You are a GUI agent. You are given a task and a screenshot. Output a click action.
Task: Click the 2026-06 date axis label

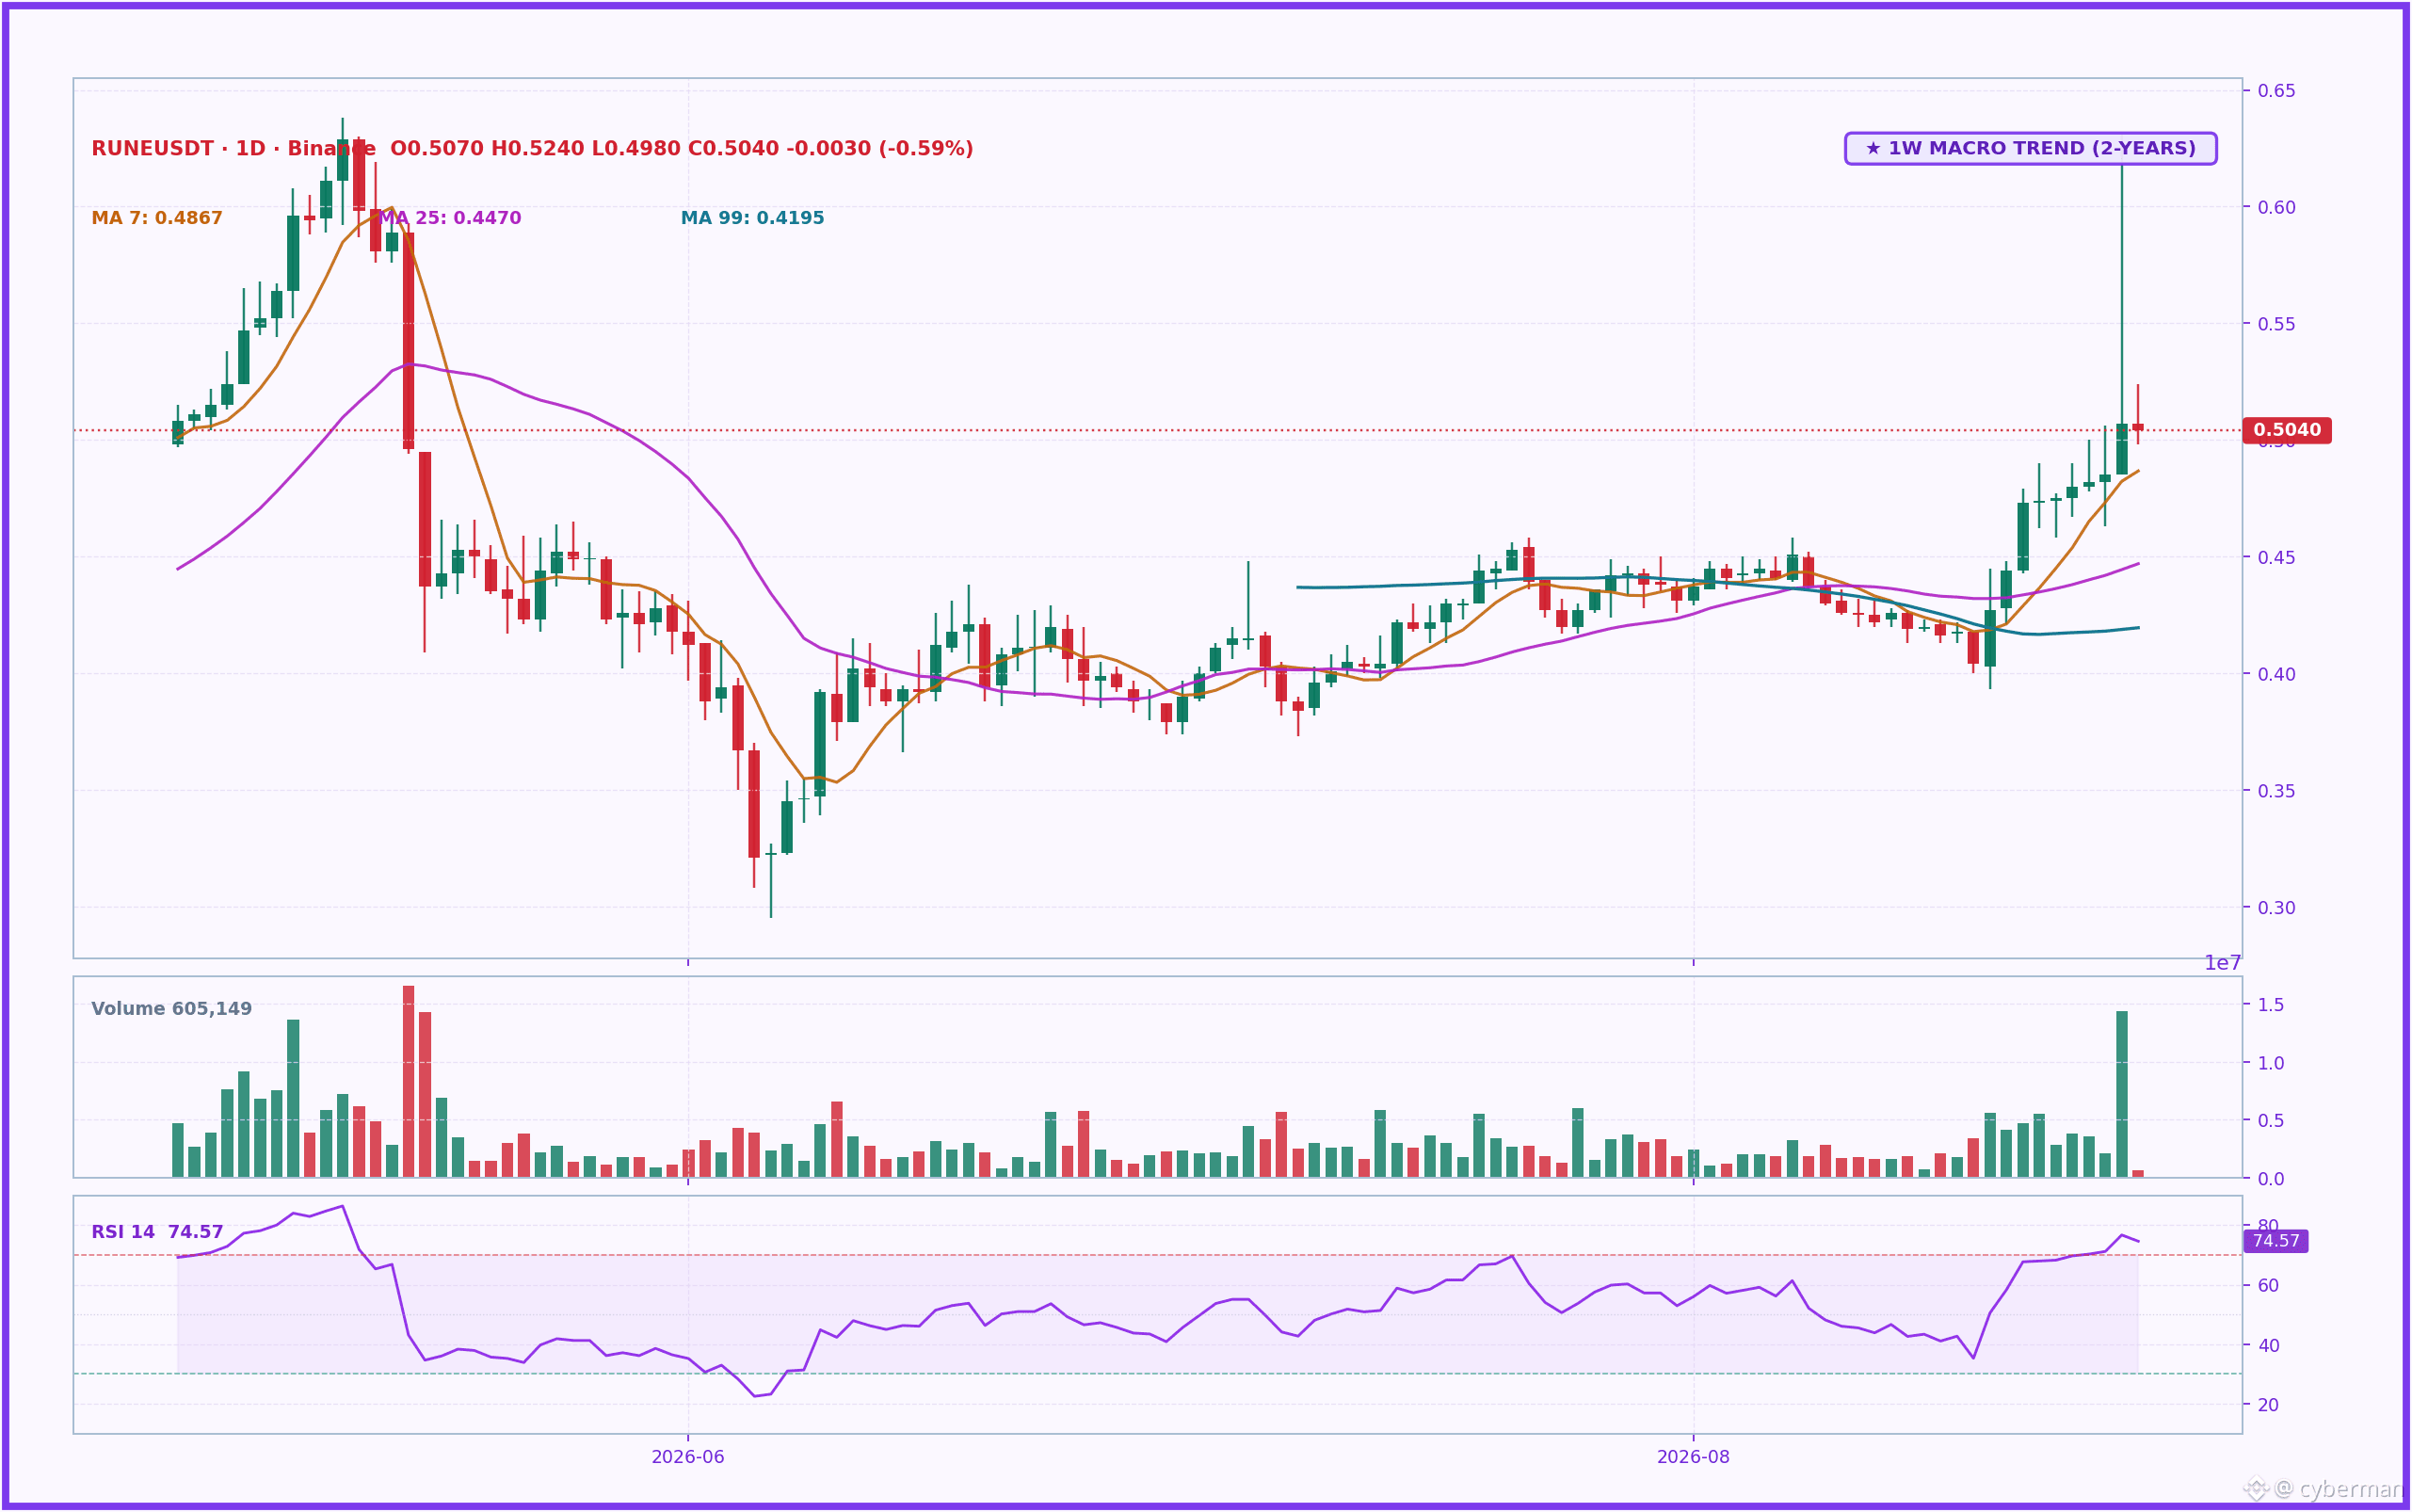click(688, 1457)
